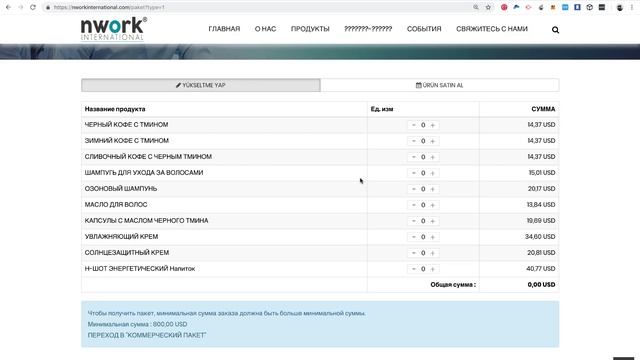Increase quantity of Н-ШОТ ЭНЕРГЕТИЧЕСКИЙ Напиток

pos(433,269)
